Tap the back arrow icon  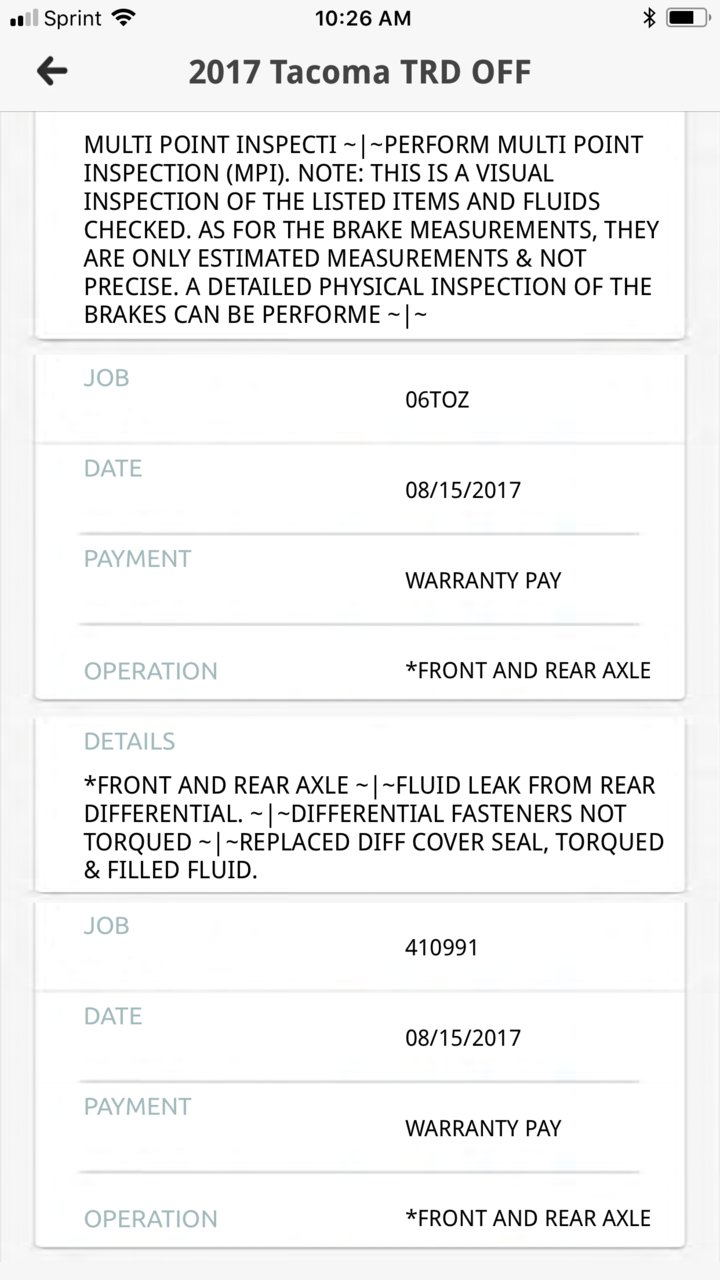(52, 71)
